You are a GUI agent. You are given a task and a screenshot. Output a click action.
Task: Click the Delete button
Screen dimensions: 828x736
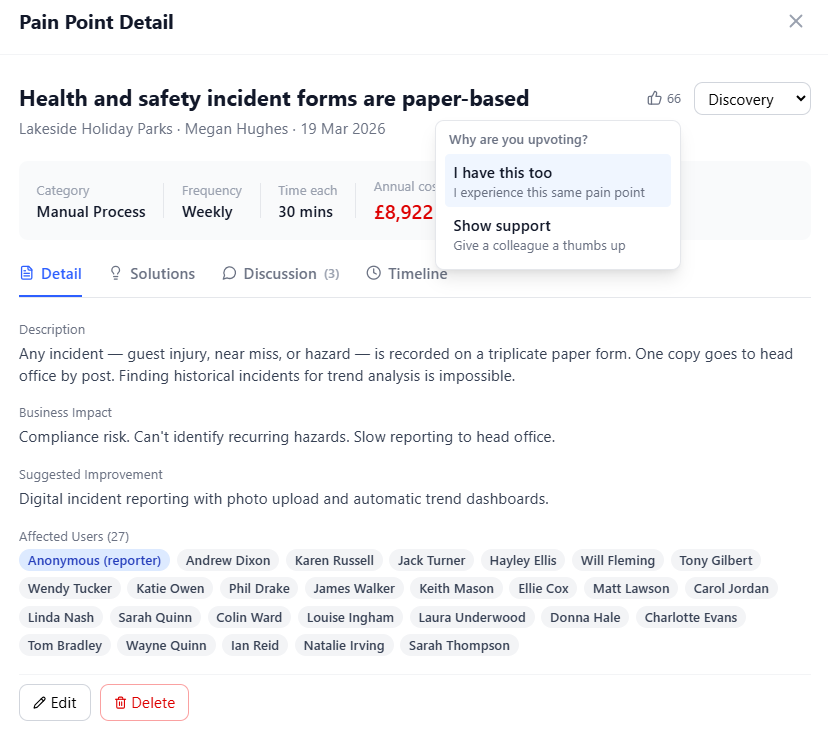coord(144,703)
